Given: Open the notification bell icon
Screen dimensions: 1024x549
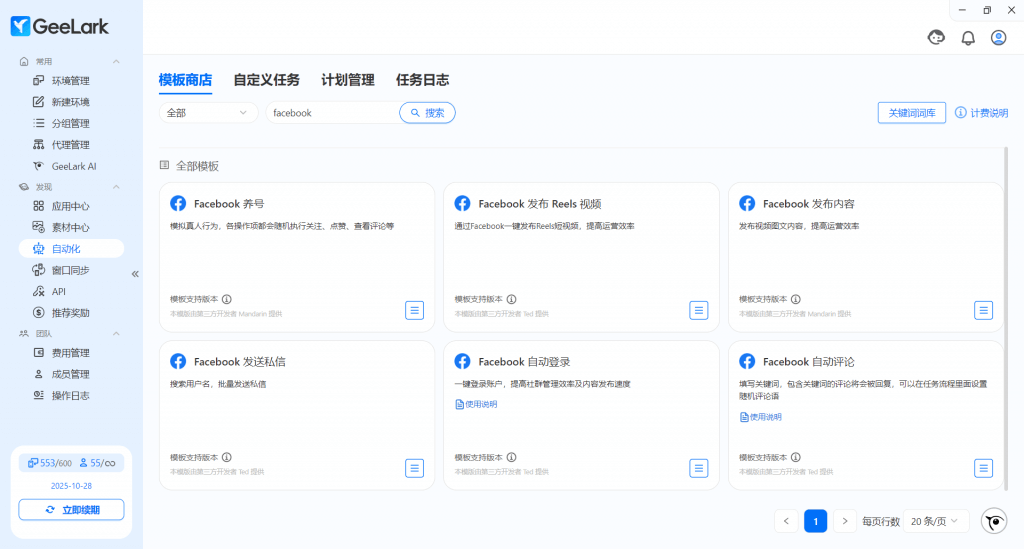Looking at the screenshot, I should pos(967,38).
